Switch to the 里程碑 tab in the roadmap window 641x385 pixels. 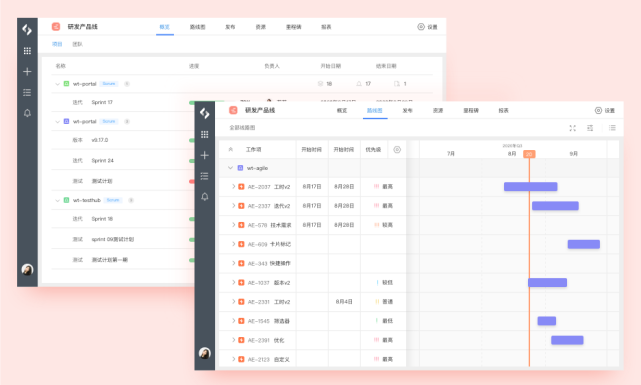coord(471,110)
